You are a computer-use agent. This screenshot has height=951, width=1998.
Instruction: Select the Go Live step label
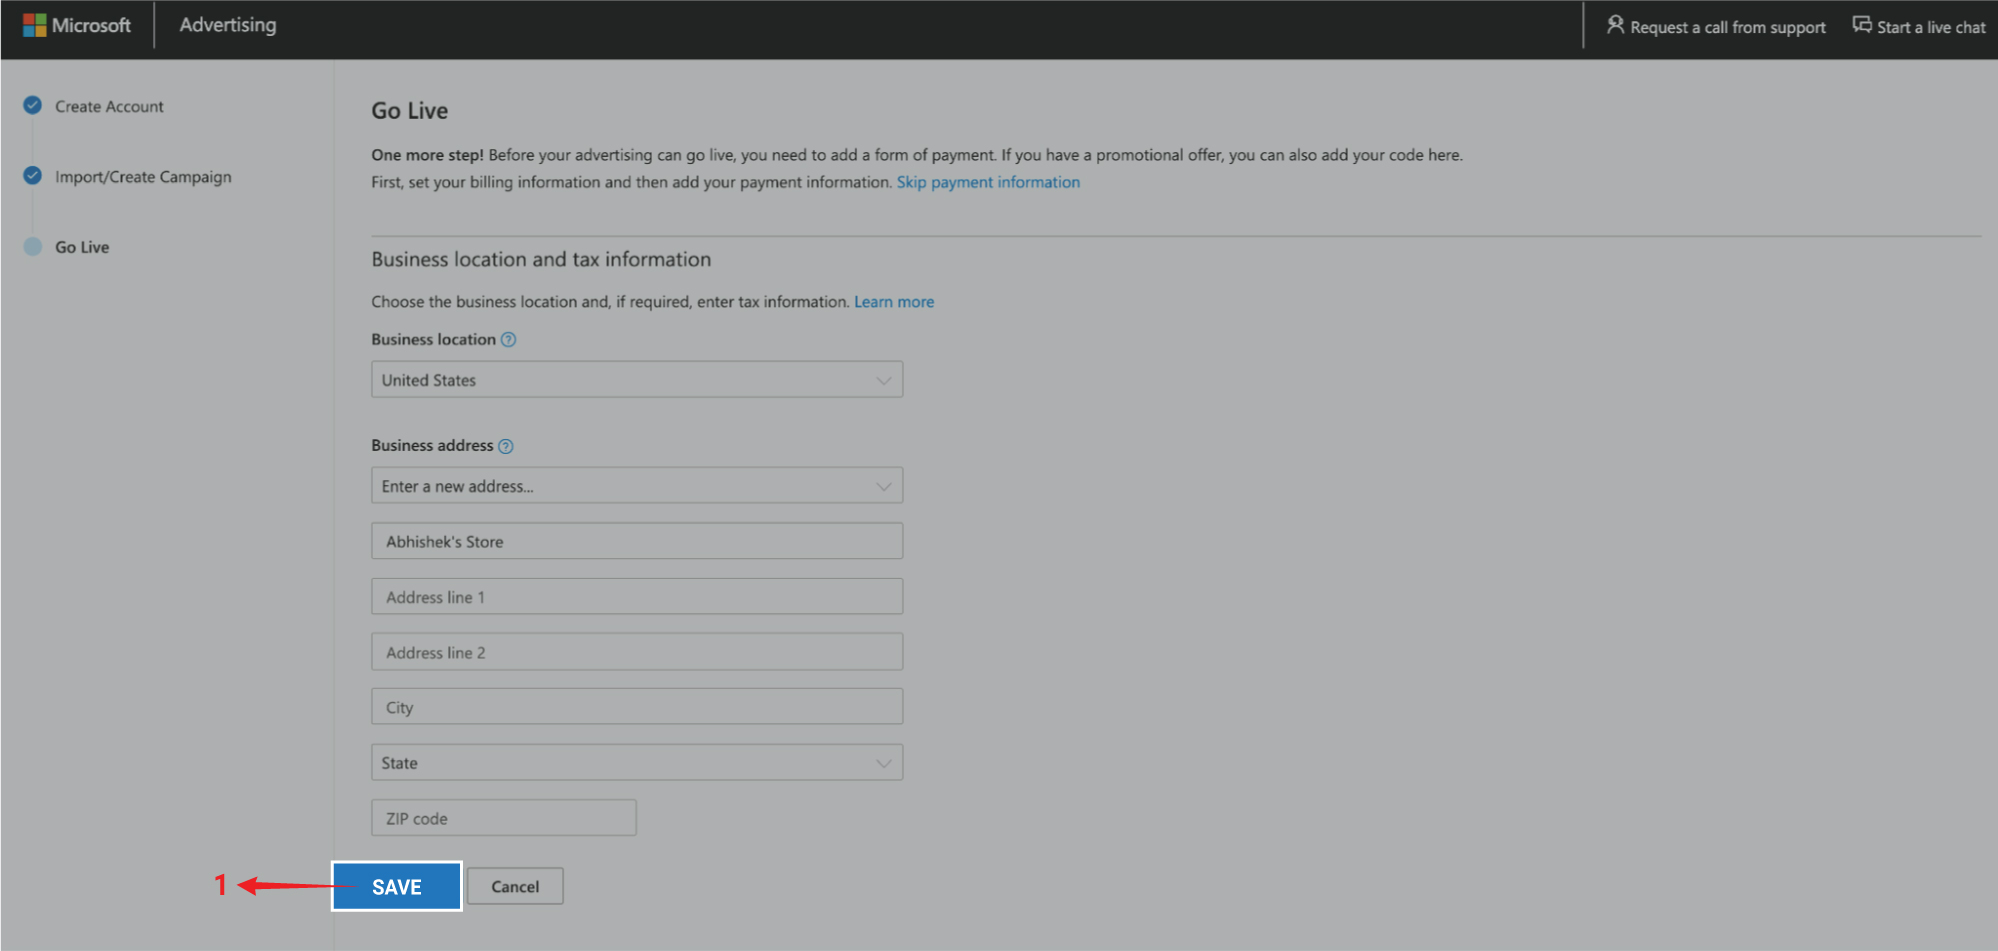(82, 247)
